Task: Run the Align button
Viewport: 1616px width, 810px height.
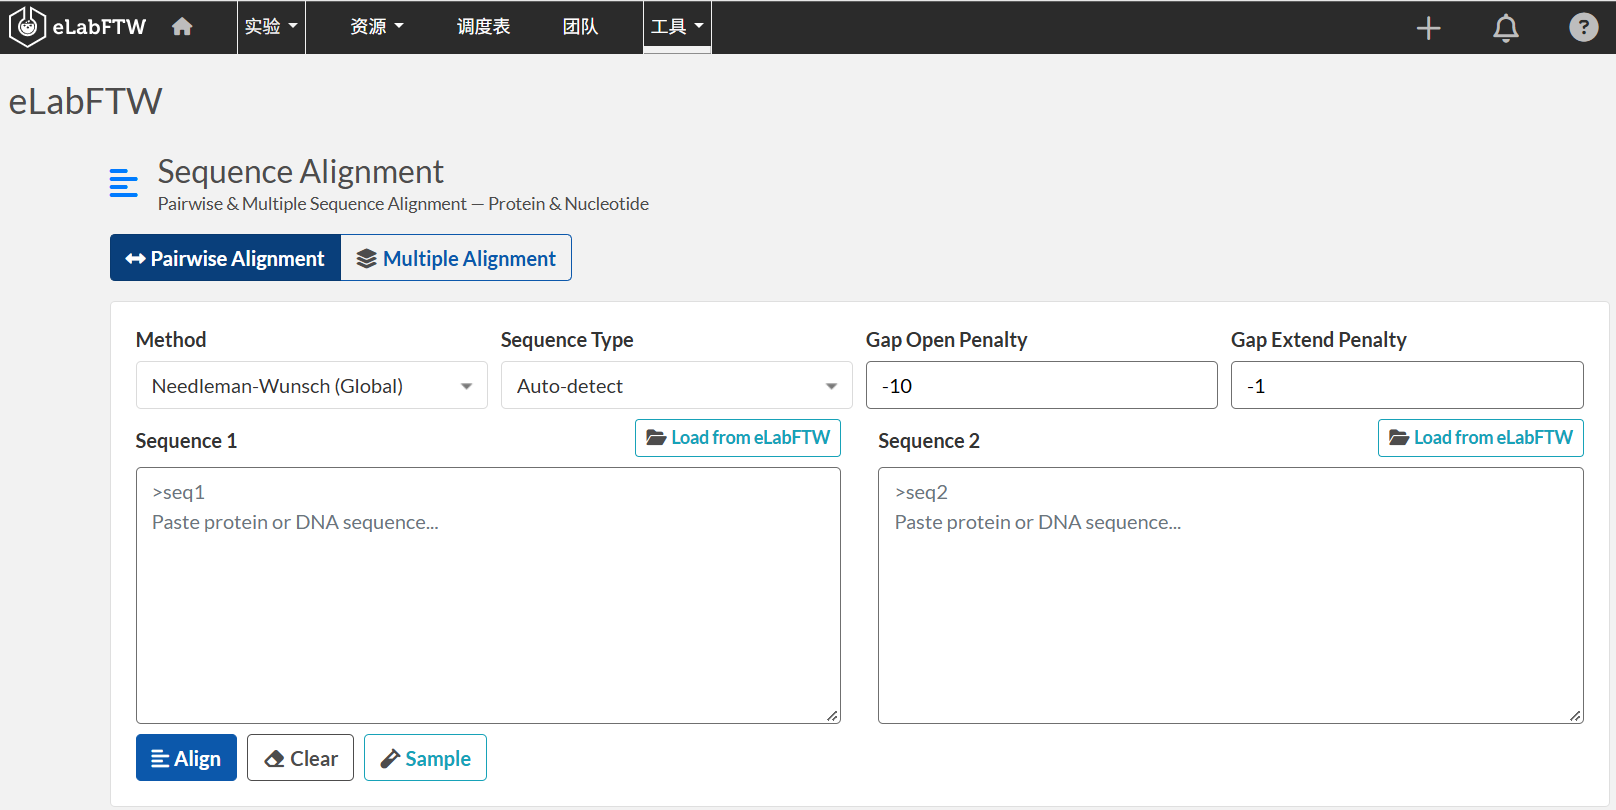Action: coord(186,758)
